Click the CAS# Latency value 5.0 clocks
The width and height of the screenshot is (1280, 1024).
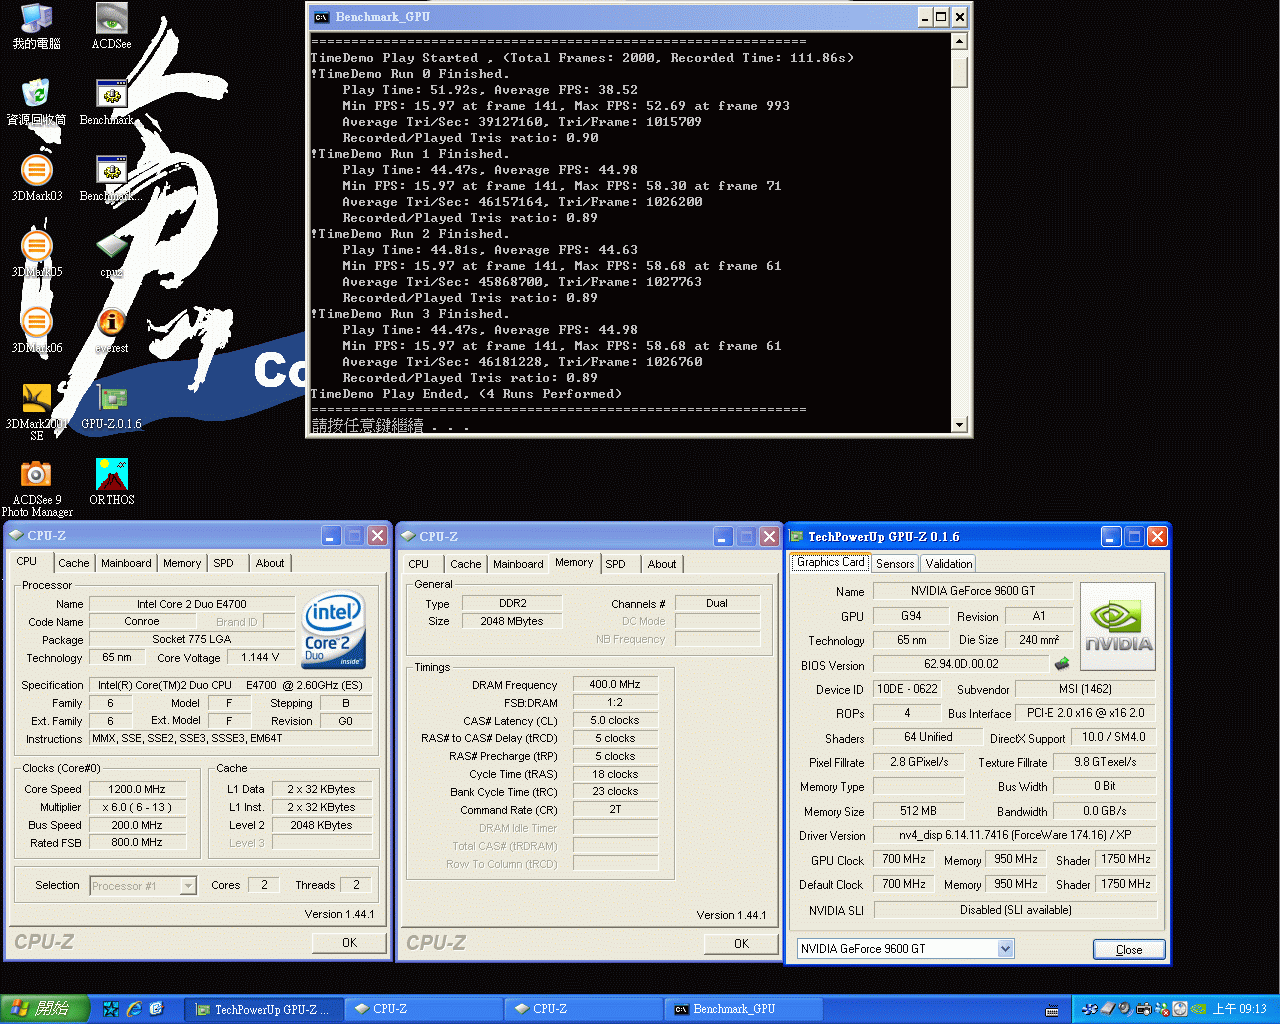click(x=615, y=720)
